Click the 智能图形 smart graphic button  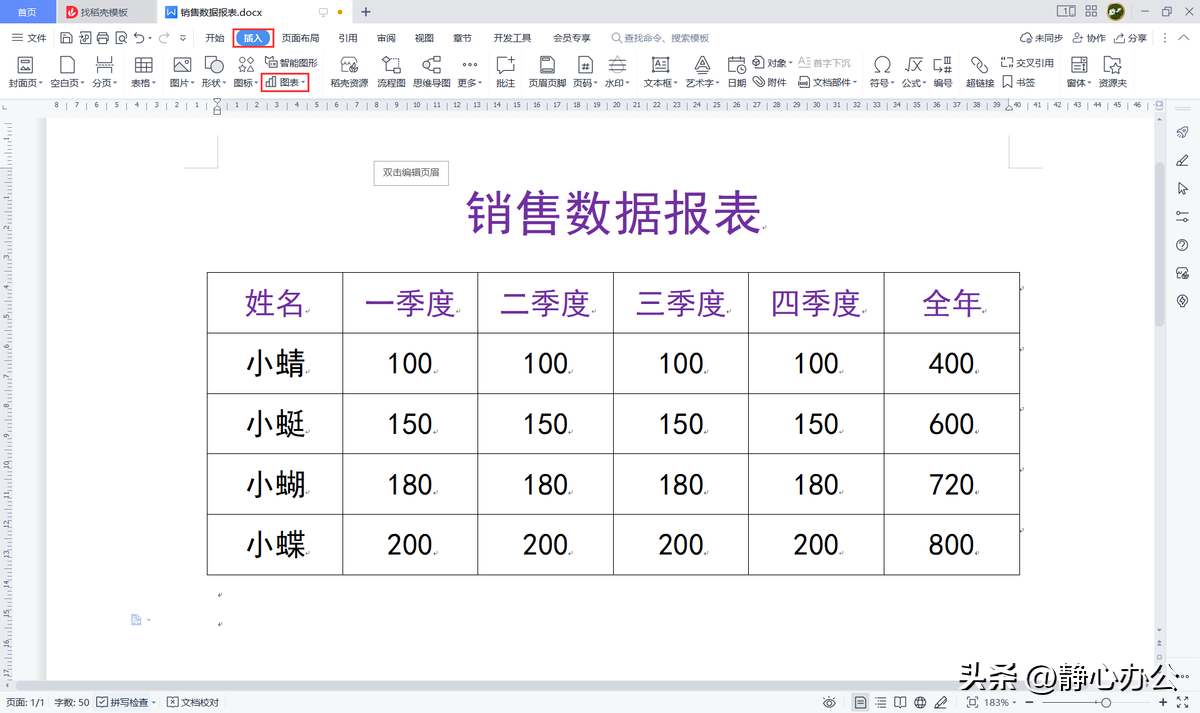pyautogui.click(x=291, y=63)
